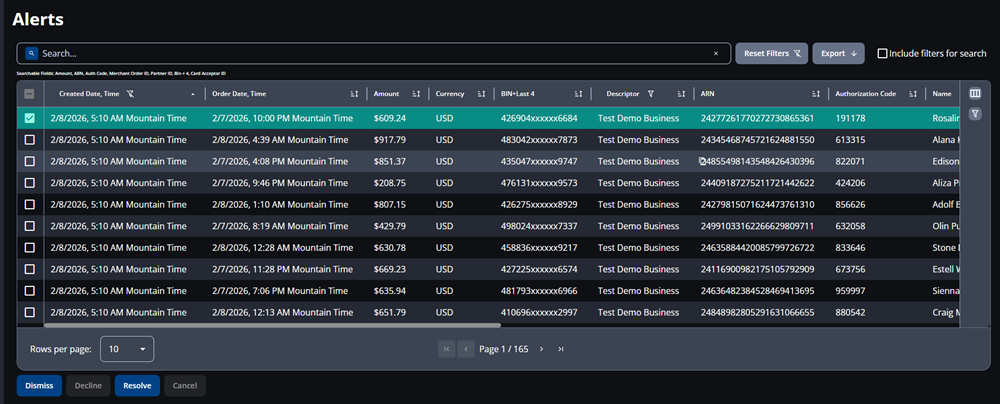Check the row with amount $917.79
Viewport: 1000px width, 404px height.
(29, 140)
